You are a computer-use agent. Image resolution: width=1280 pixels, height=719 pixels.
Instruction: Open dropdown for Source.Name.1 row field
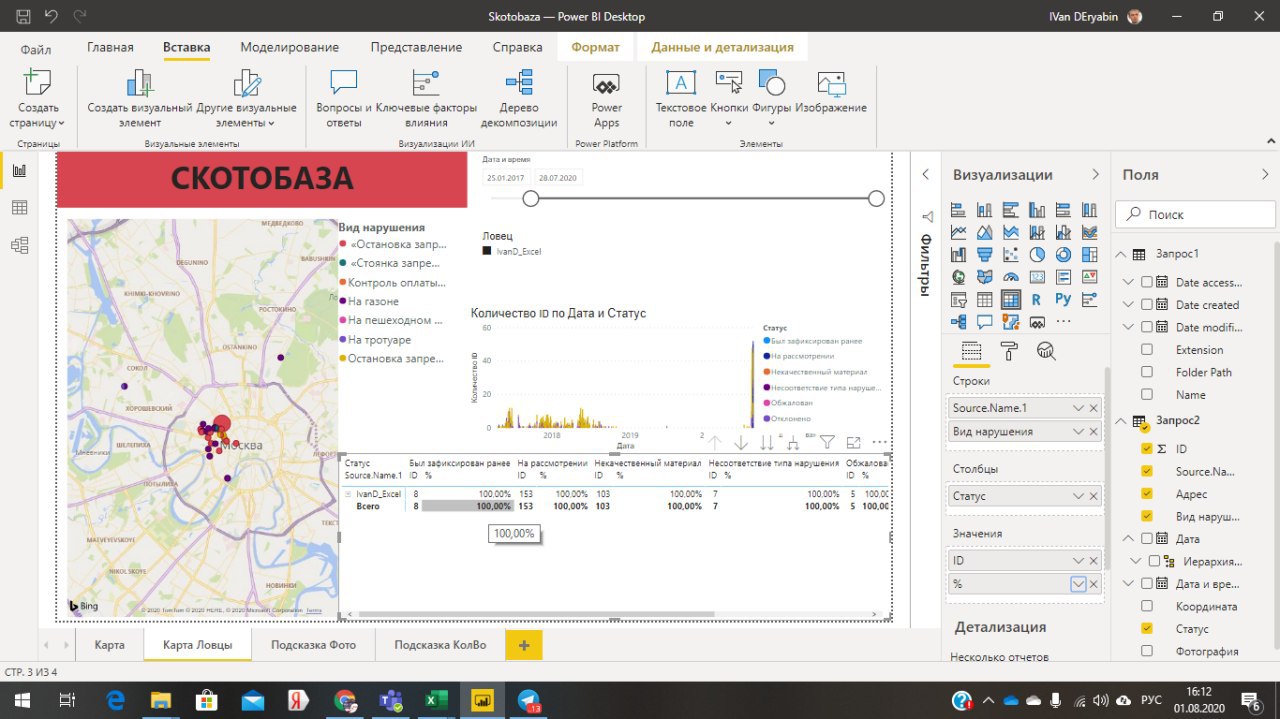[1078, 408]
